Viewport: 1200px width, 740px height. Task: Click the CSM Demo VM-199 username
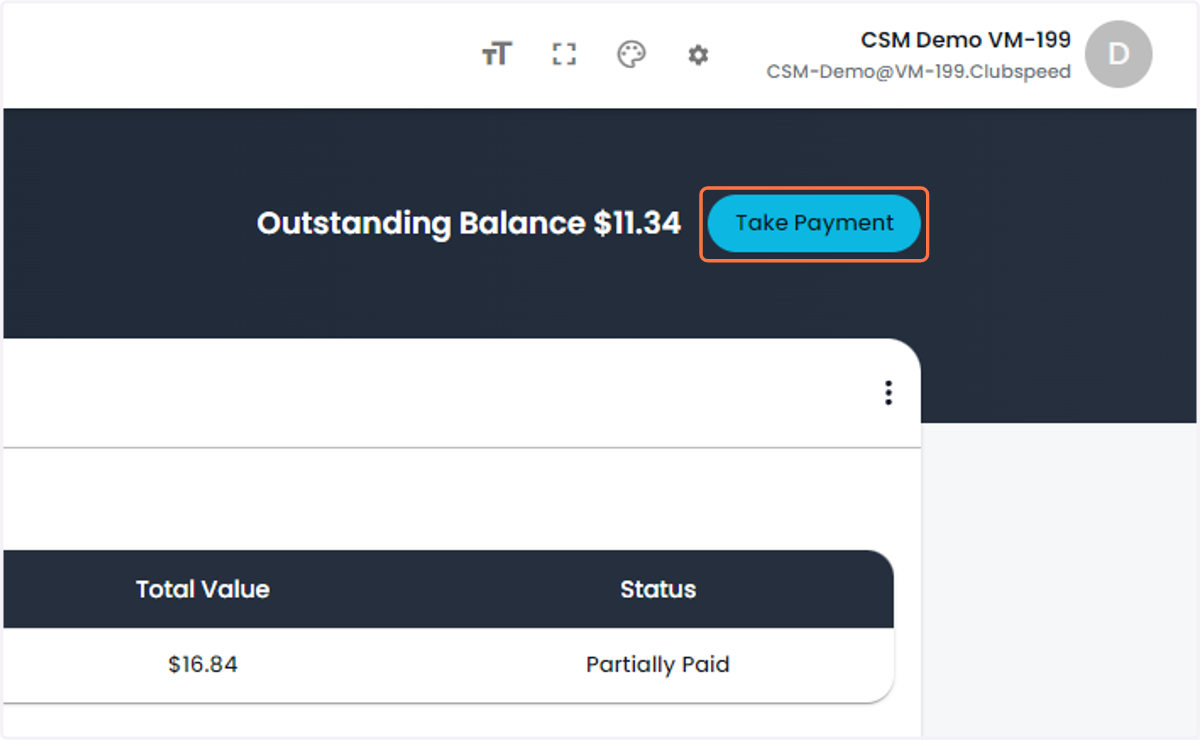pyautogui.click(x=966, y=40)
